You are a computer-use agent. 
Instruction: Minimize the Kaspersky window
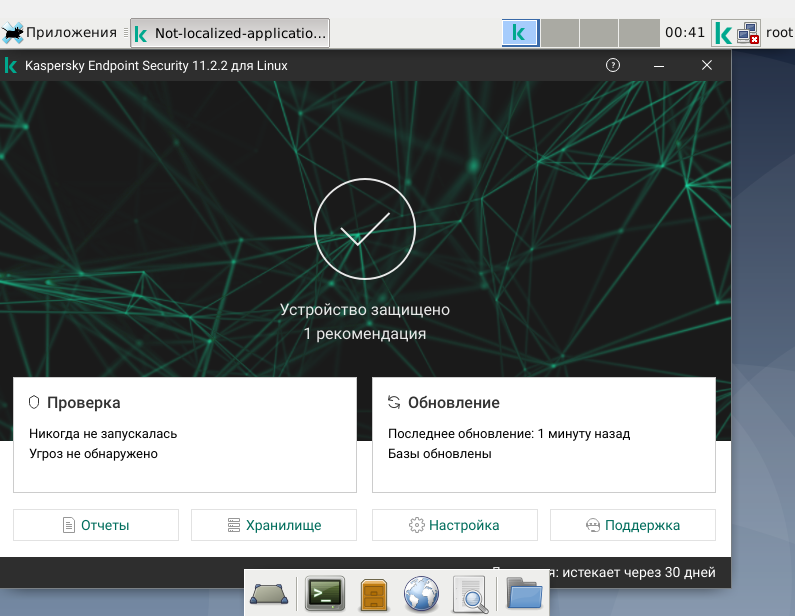(659, 66)
